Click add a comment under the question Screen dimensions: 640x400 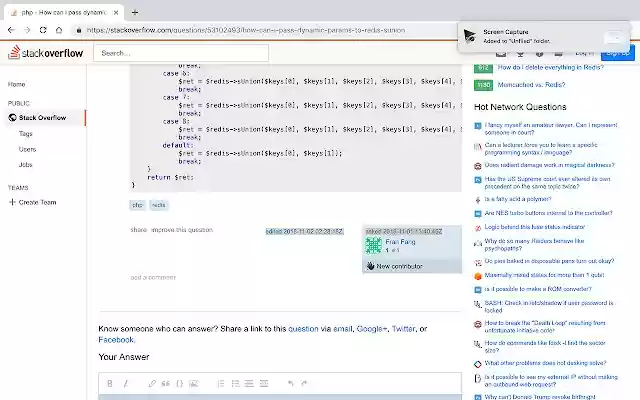pyautogui.click(x=153, y=277)
